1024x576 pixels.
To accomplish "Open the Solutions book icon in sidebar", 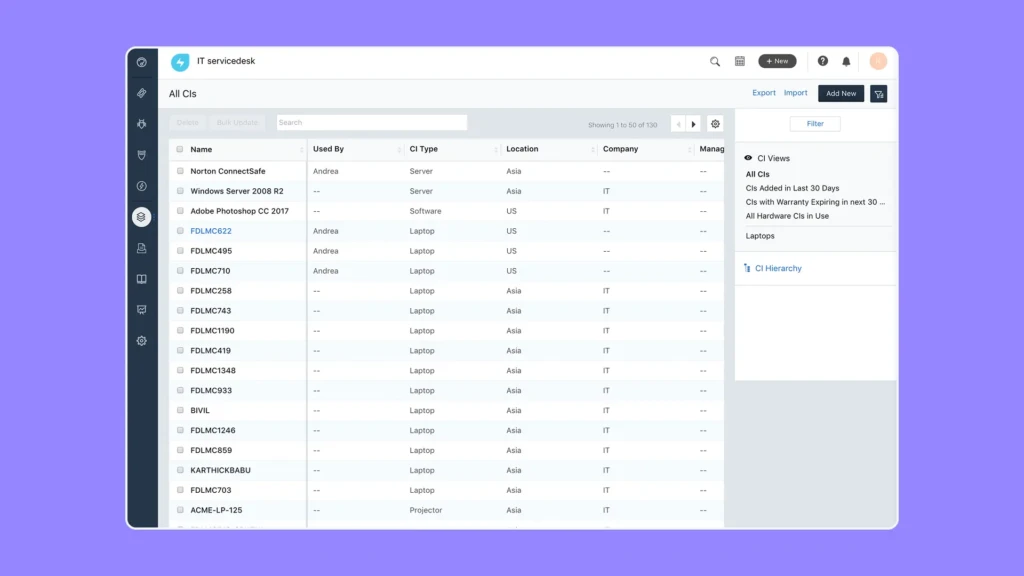I will coord(142,279).
